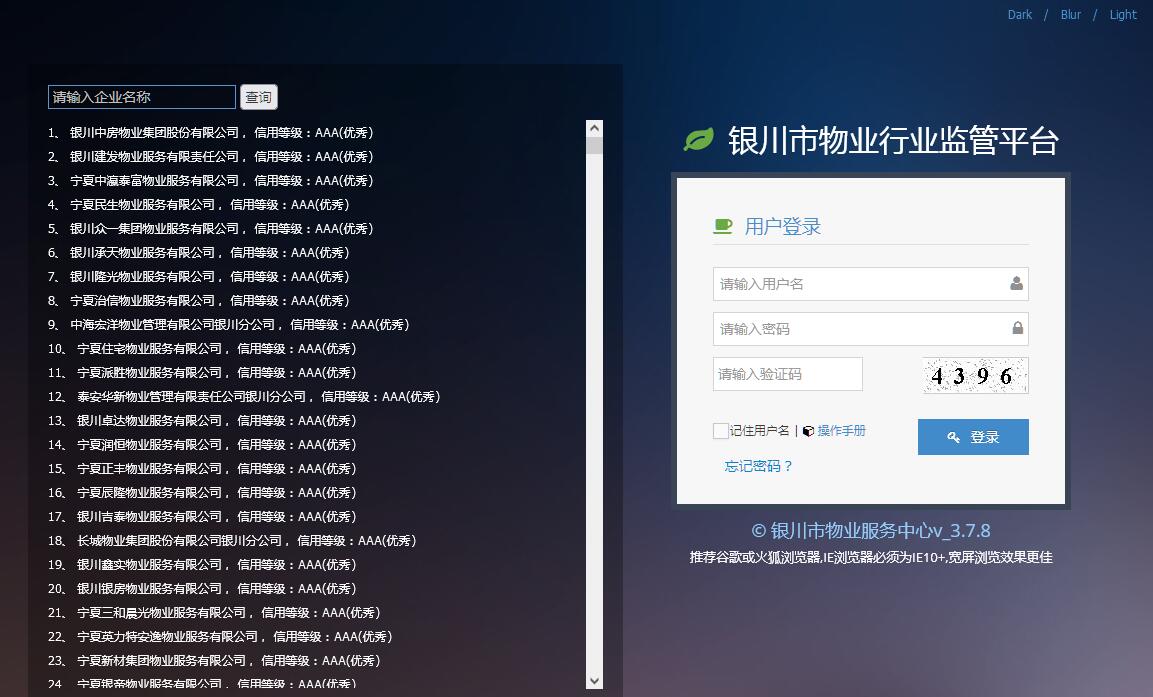Enable the 记住用户名 checkbox
Viewport: 1153px width, 697px height.
tap(721, 431)
